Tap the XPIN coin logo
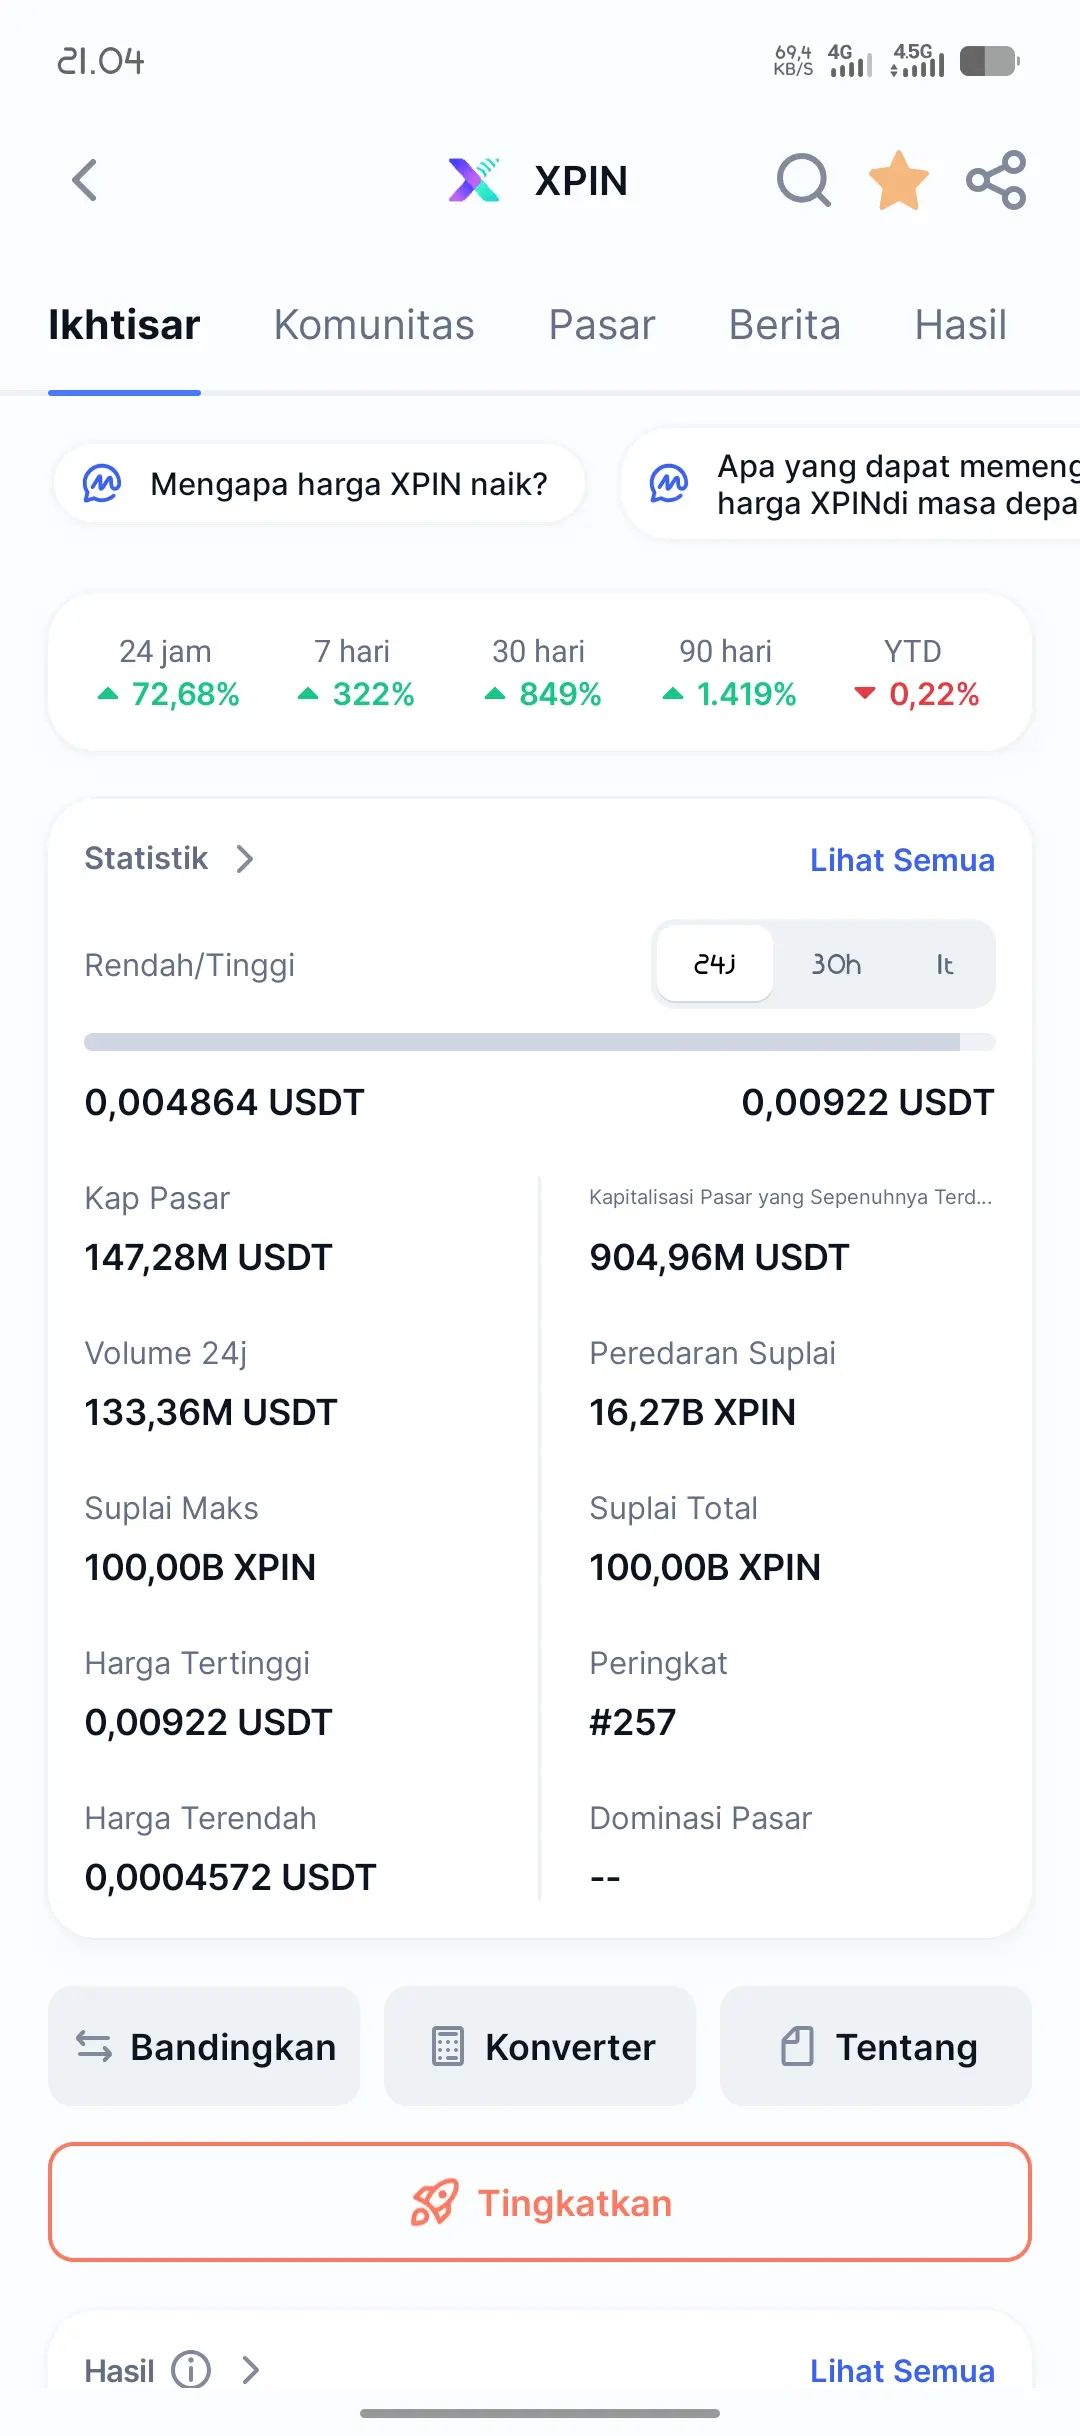1080x2436 pixels. 474,181
